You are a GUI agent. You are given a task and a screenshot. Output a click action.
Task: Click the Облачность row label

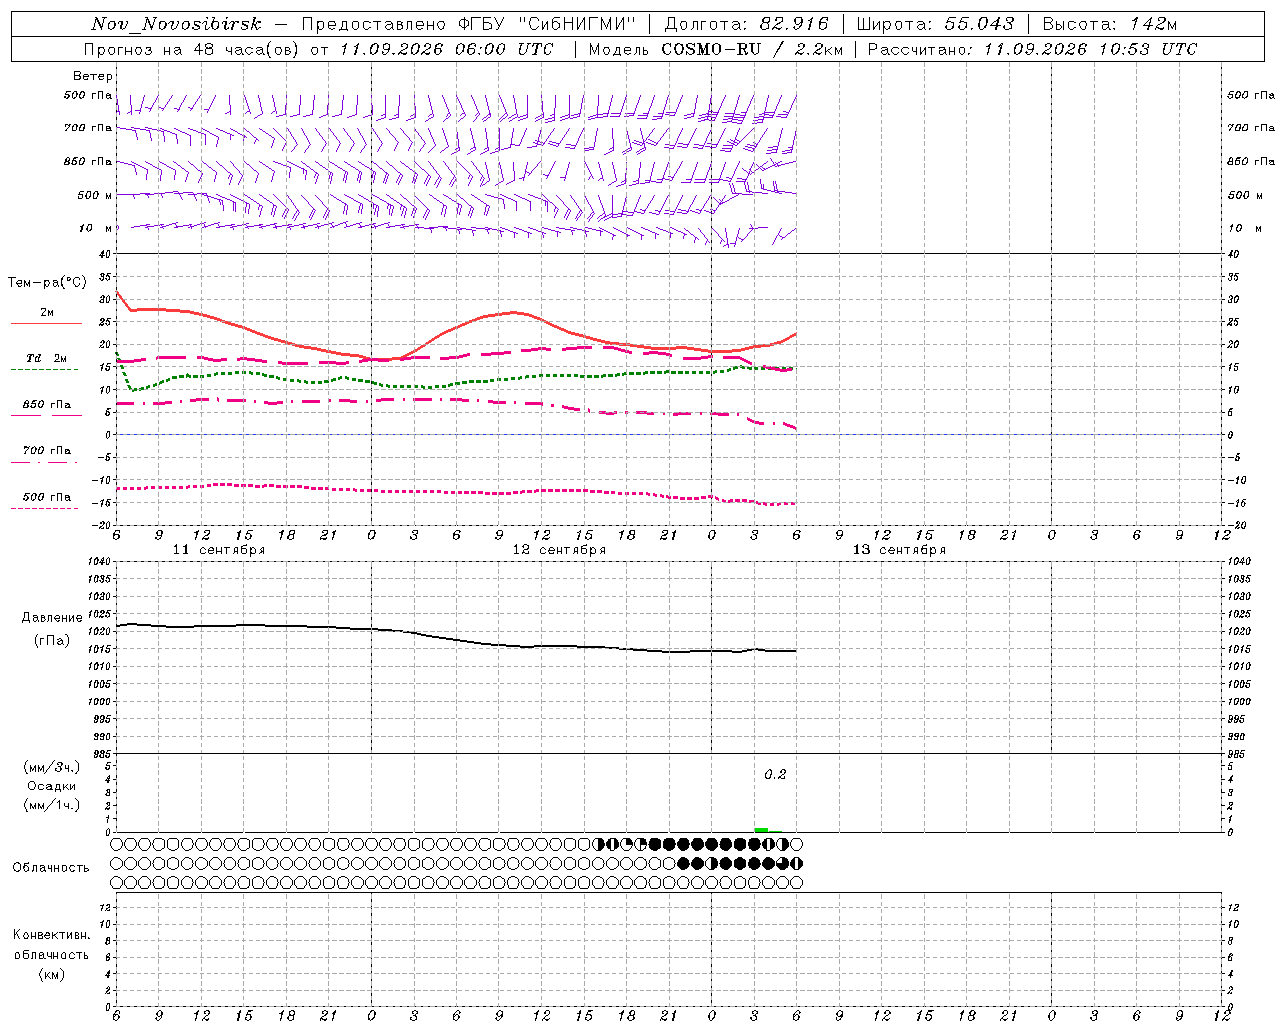point(51,868)
